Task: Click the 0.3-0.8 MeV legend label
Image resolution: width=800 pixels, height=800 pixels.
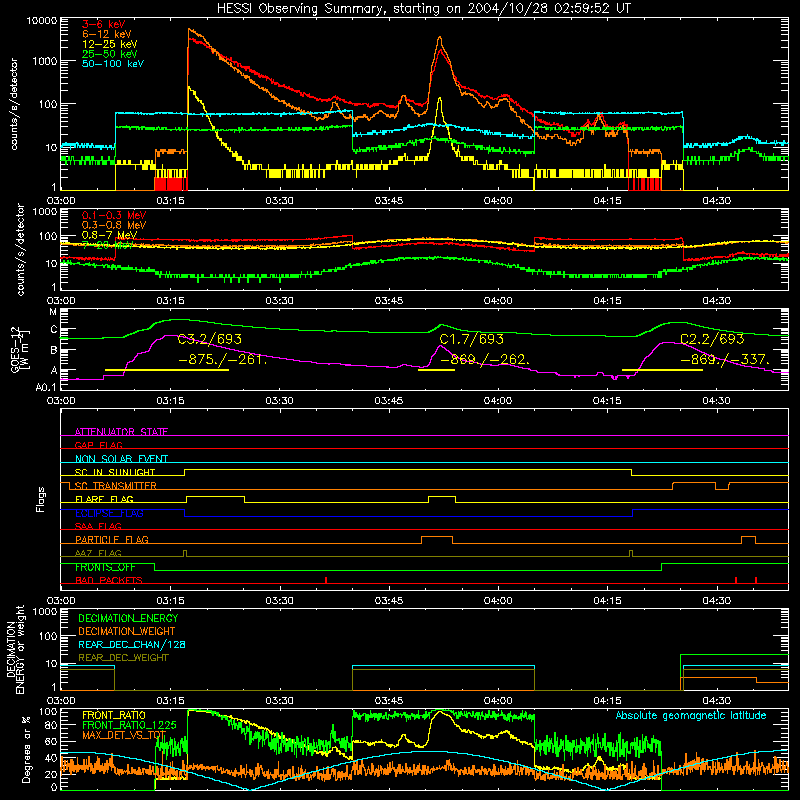Action: point(114,225)
